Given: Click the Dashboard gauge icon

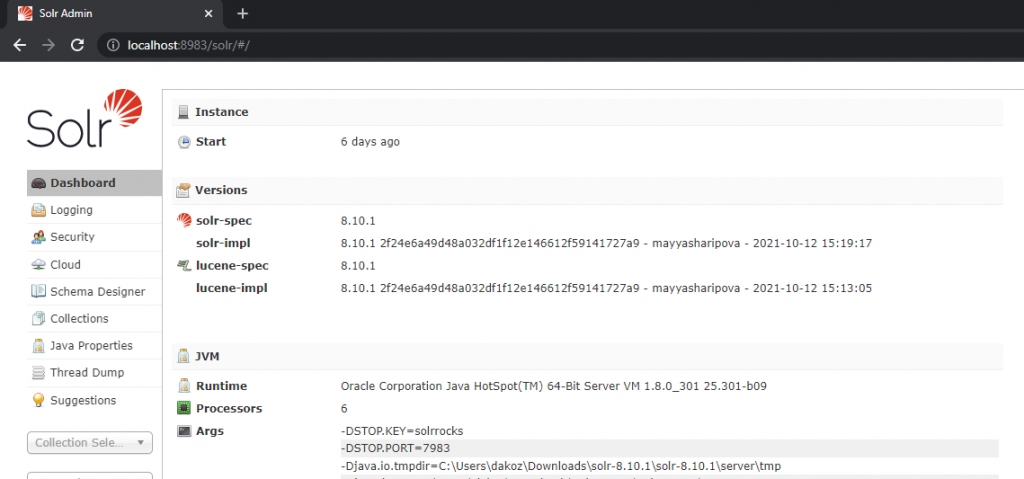Looking at the screenshot, I should [x=39, y=184].
